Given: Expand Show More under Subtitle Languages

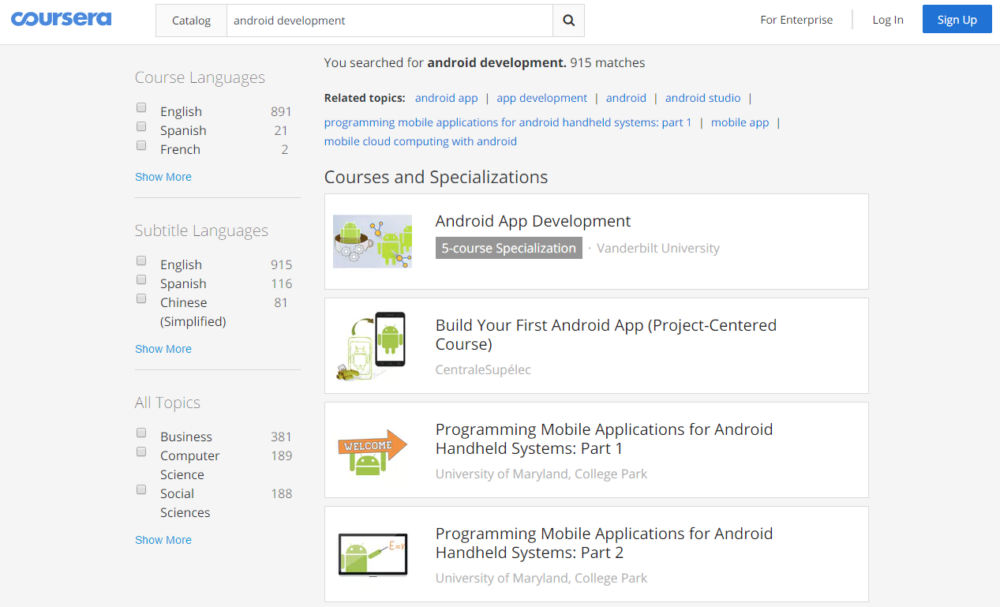Looking at the screenshot, I should point(163,349).
